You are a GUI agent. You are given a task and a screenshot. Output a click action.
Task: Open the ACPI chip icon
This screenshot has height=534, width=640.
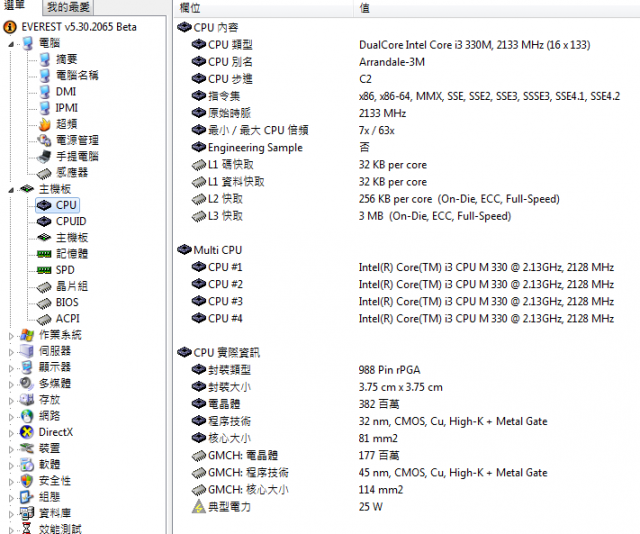[44, 319]
